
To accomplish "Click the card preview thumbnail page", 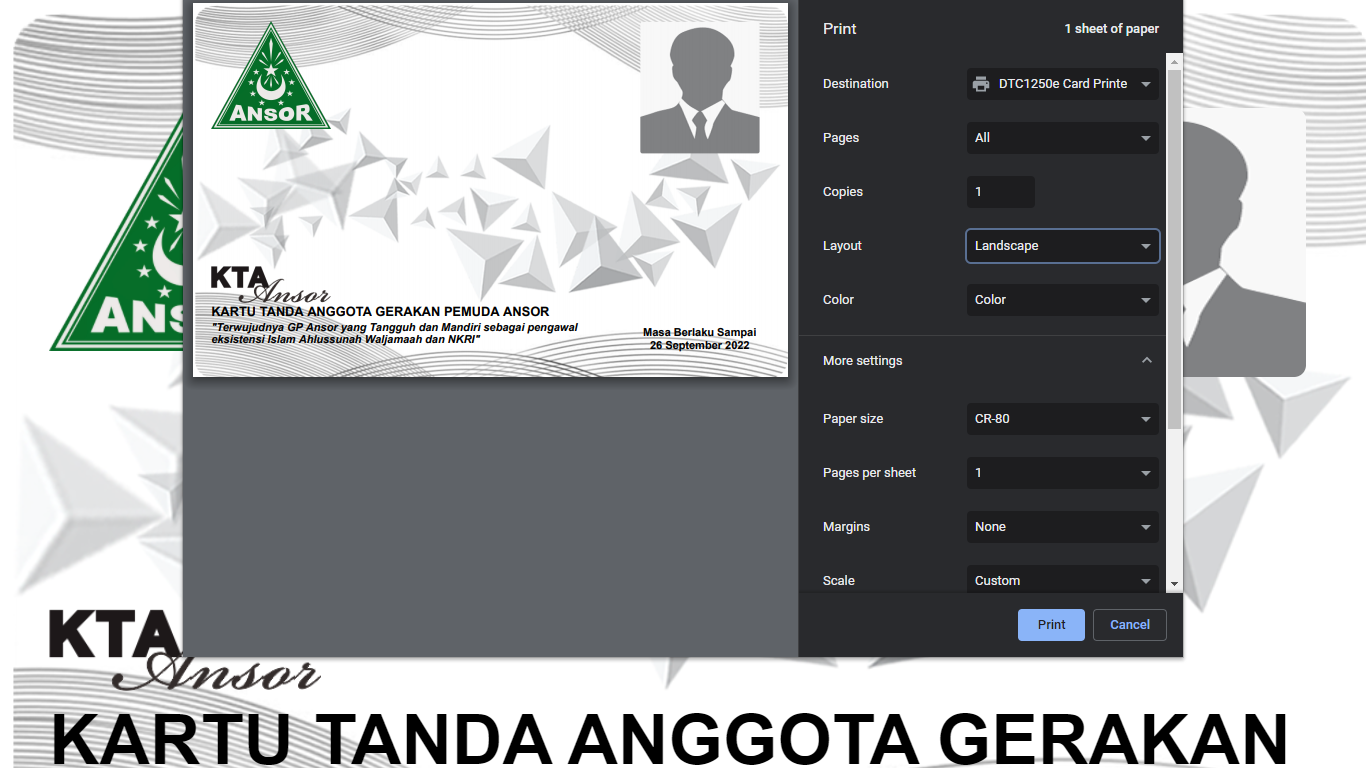I will pyautogui.click(x=490, y=190).
